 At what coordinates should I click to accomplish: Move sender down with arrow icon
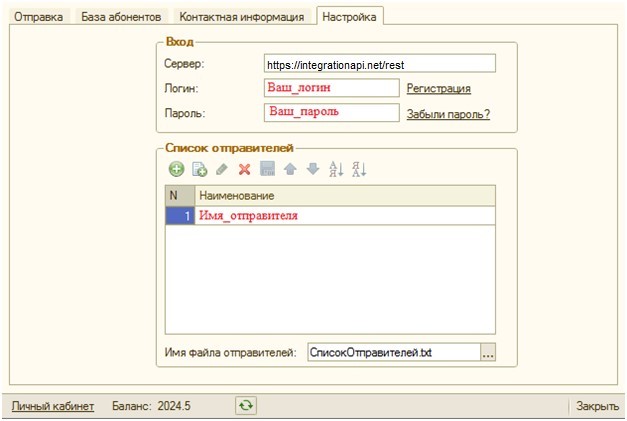(313, 169)
